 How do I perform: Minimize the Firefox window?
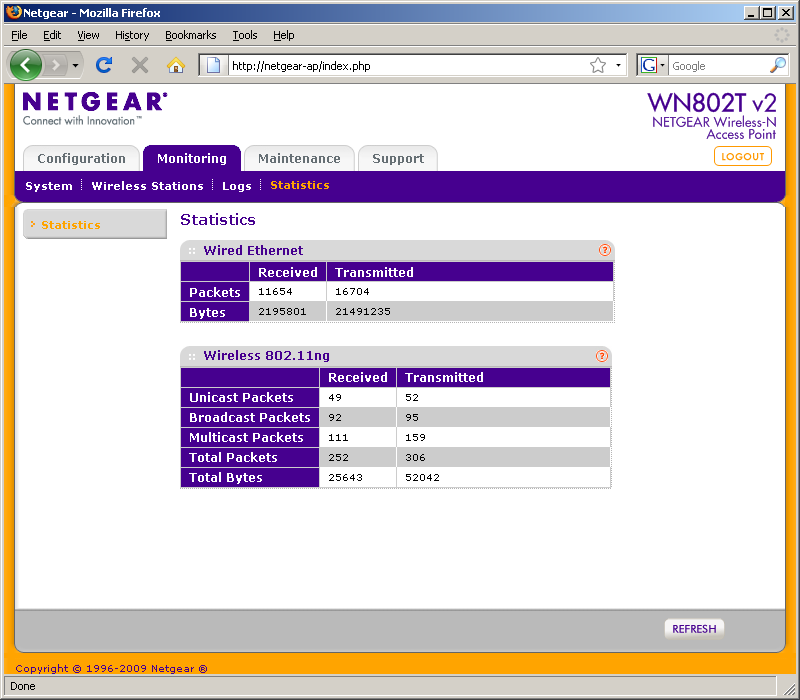750,13
